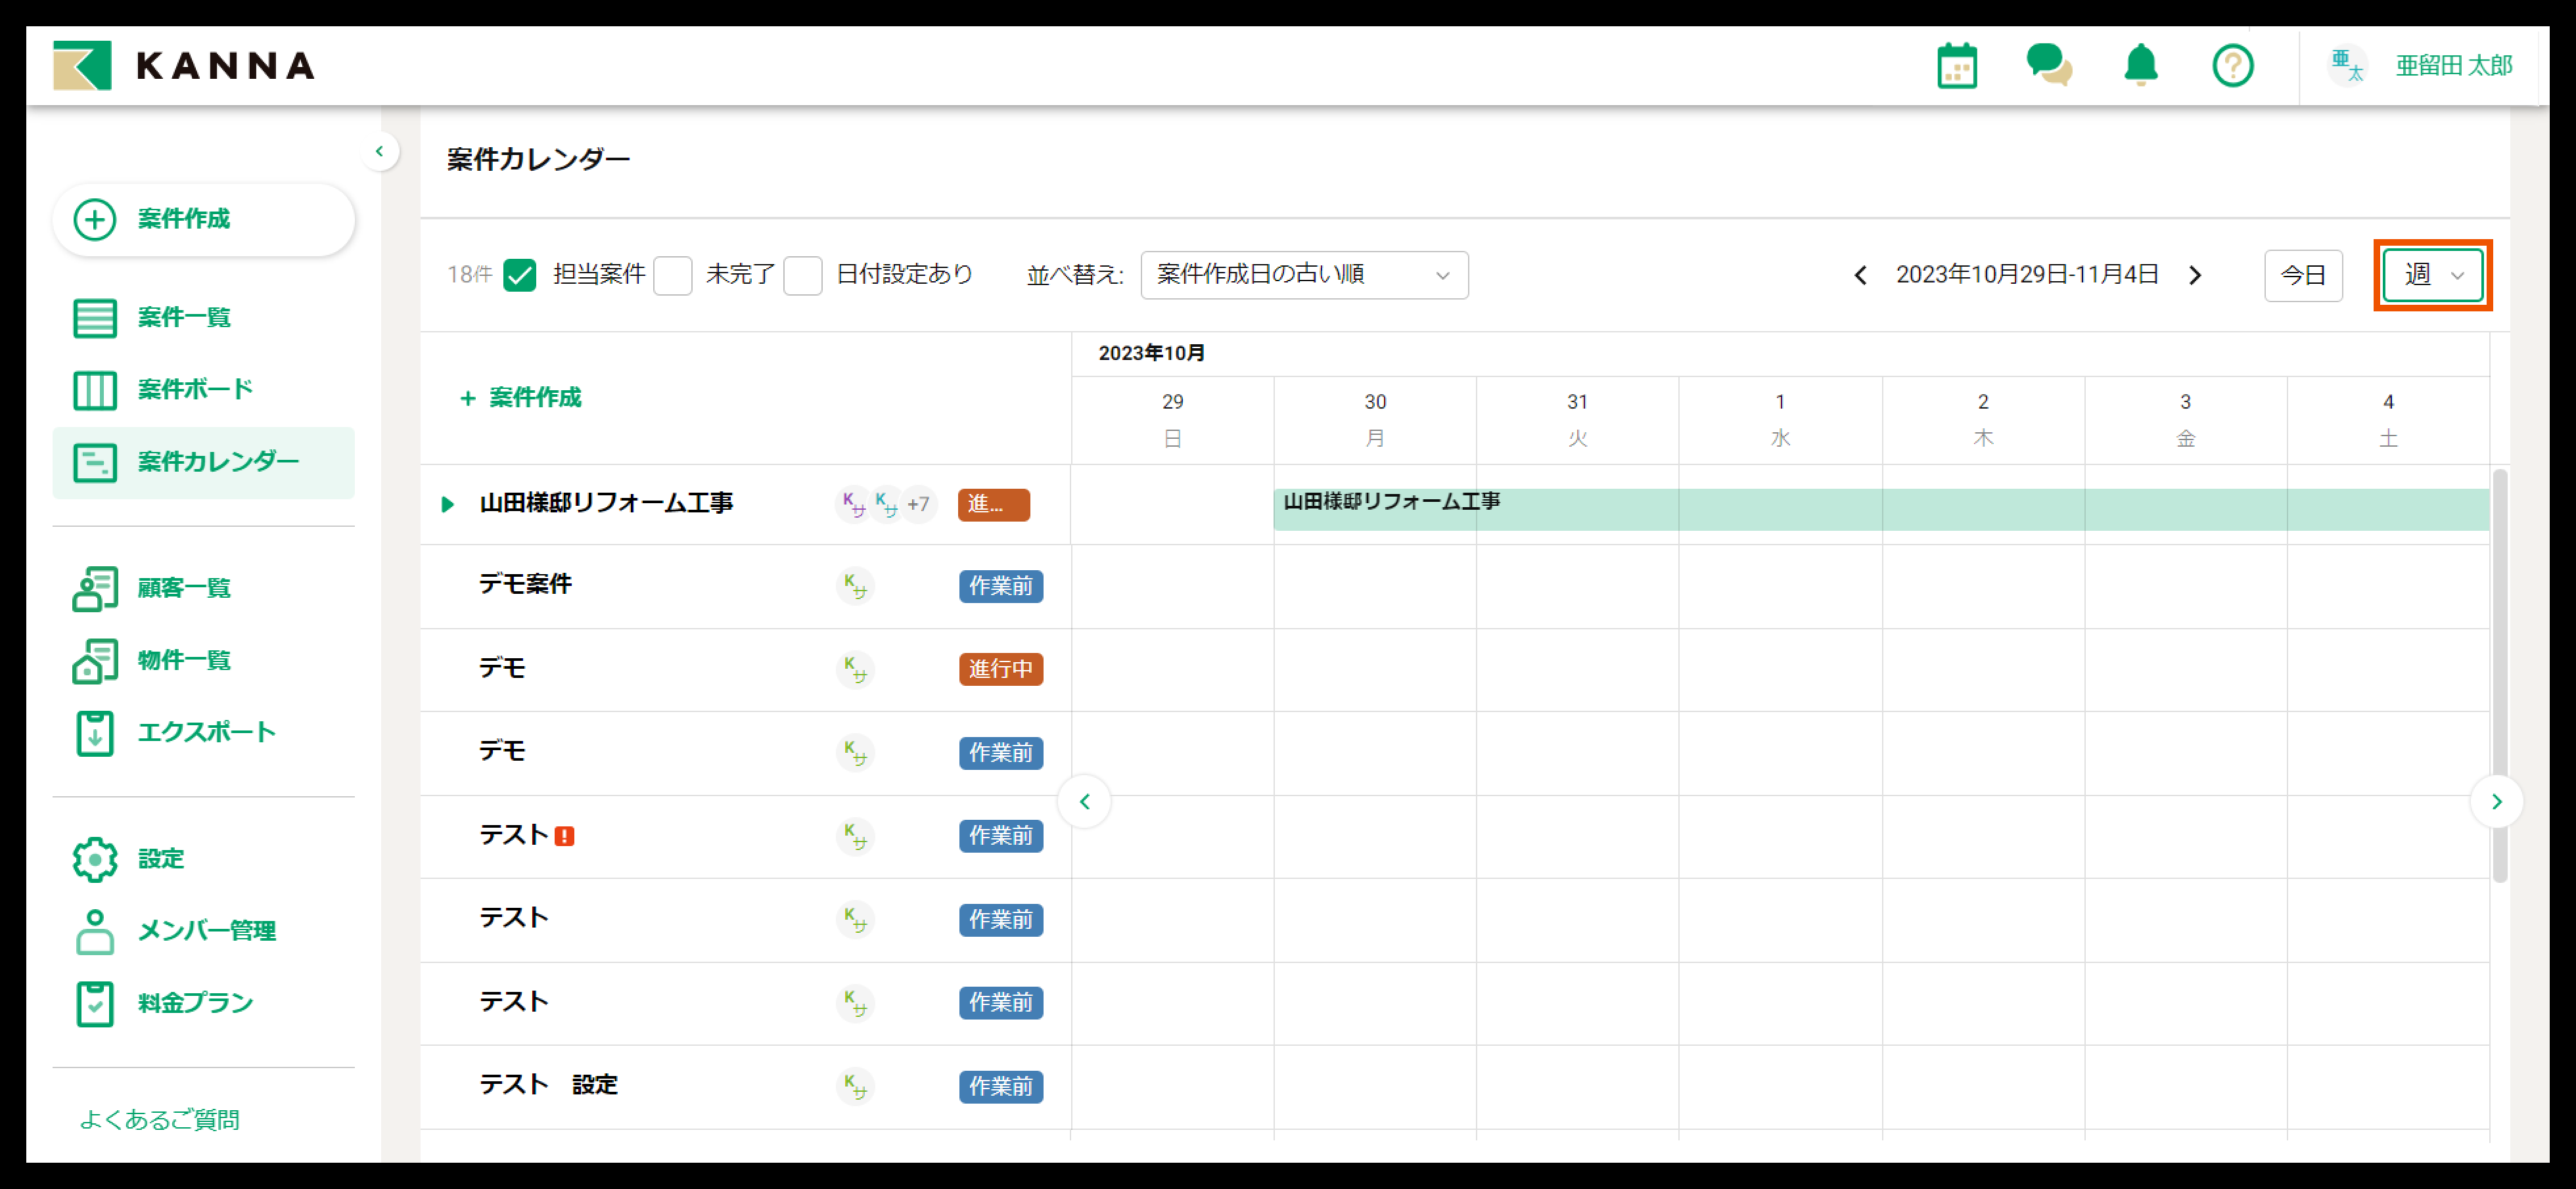Uncheck the 担当案件 checkbox

click(x=520, y=275)
